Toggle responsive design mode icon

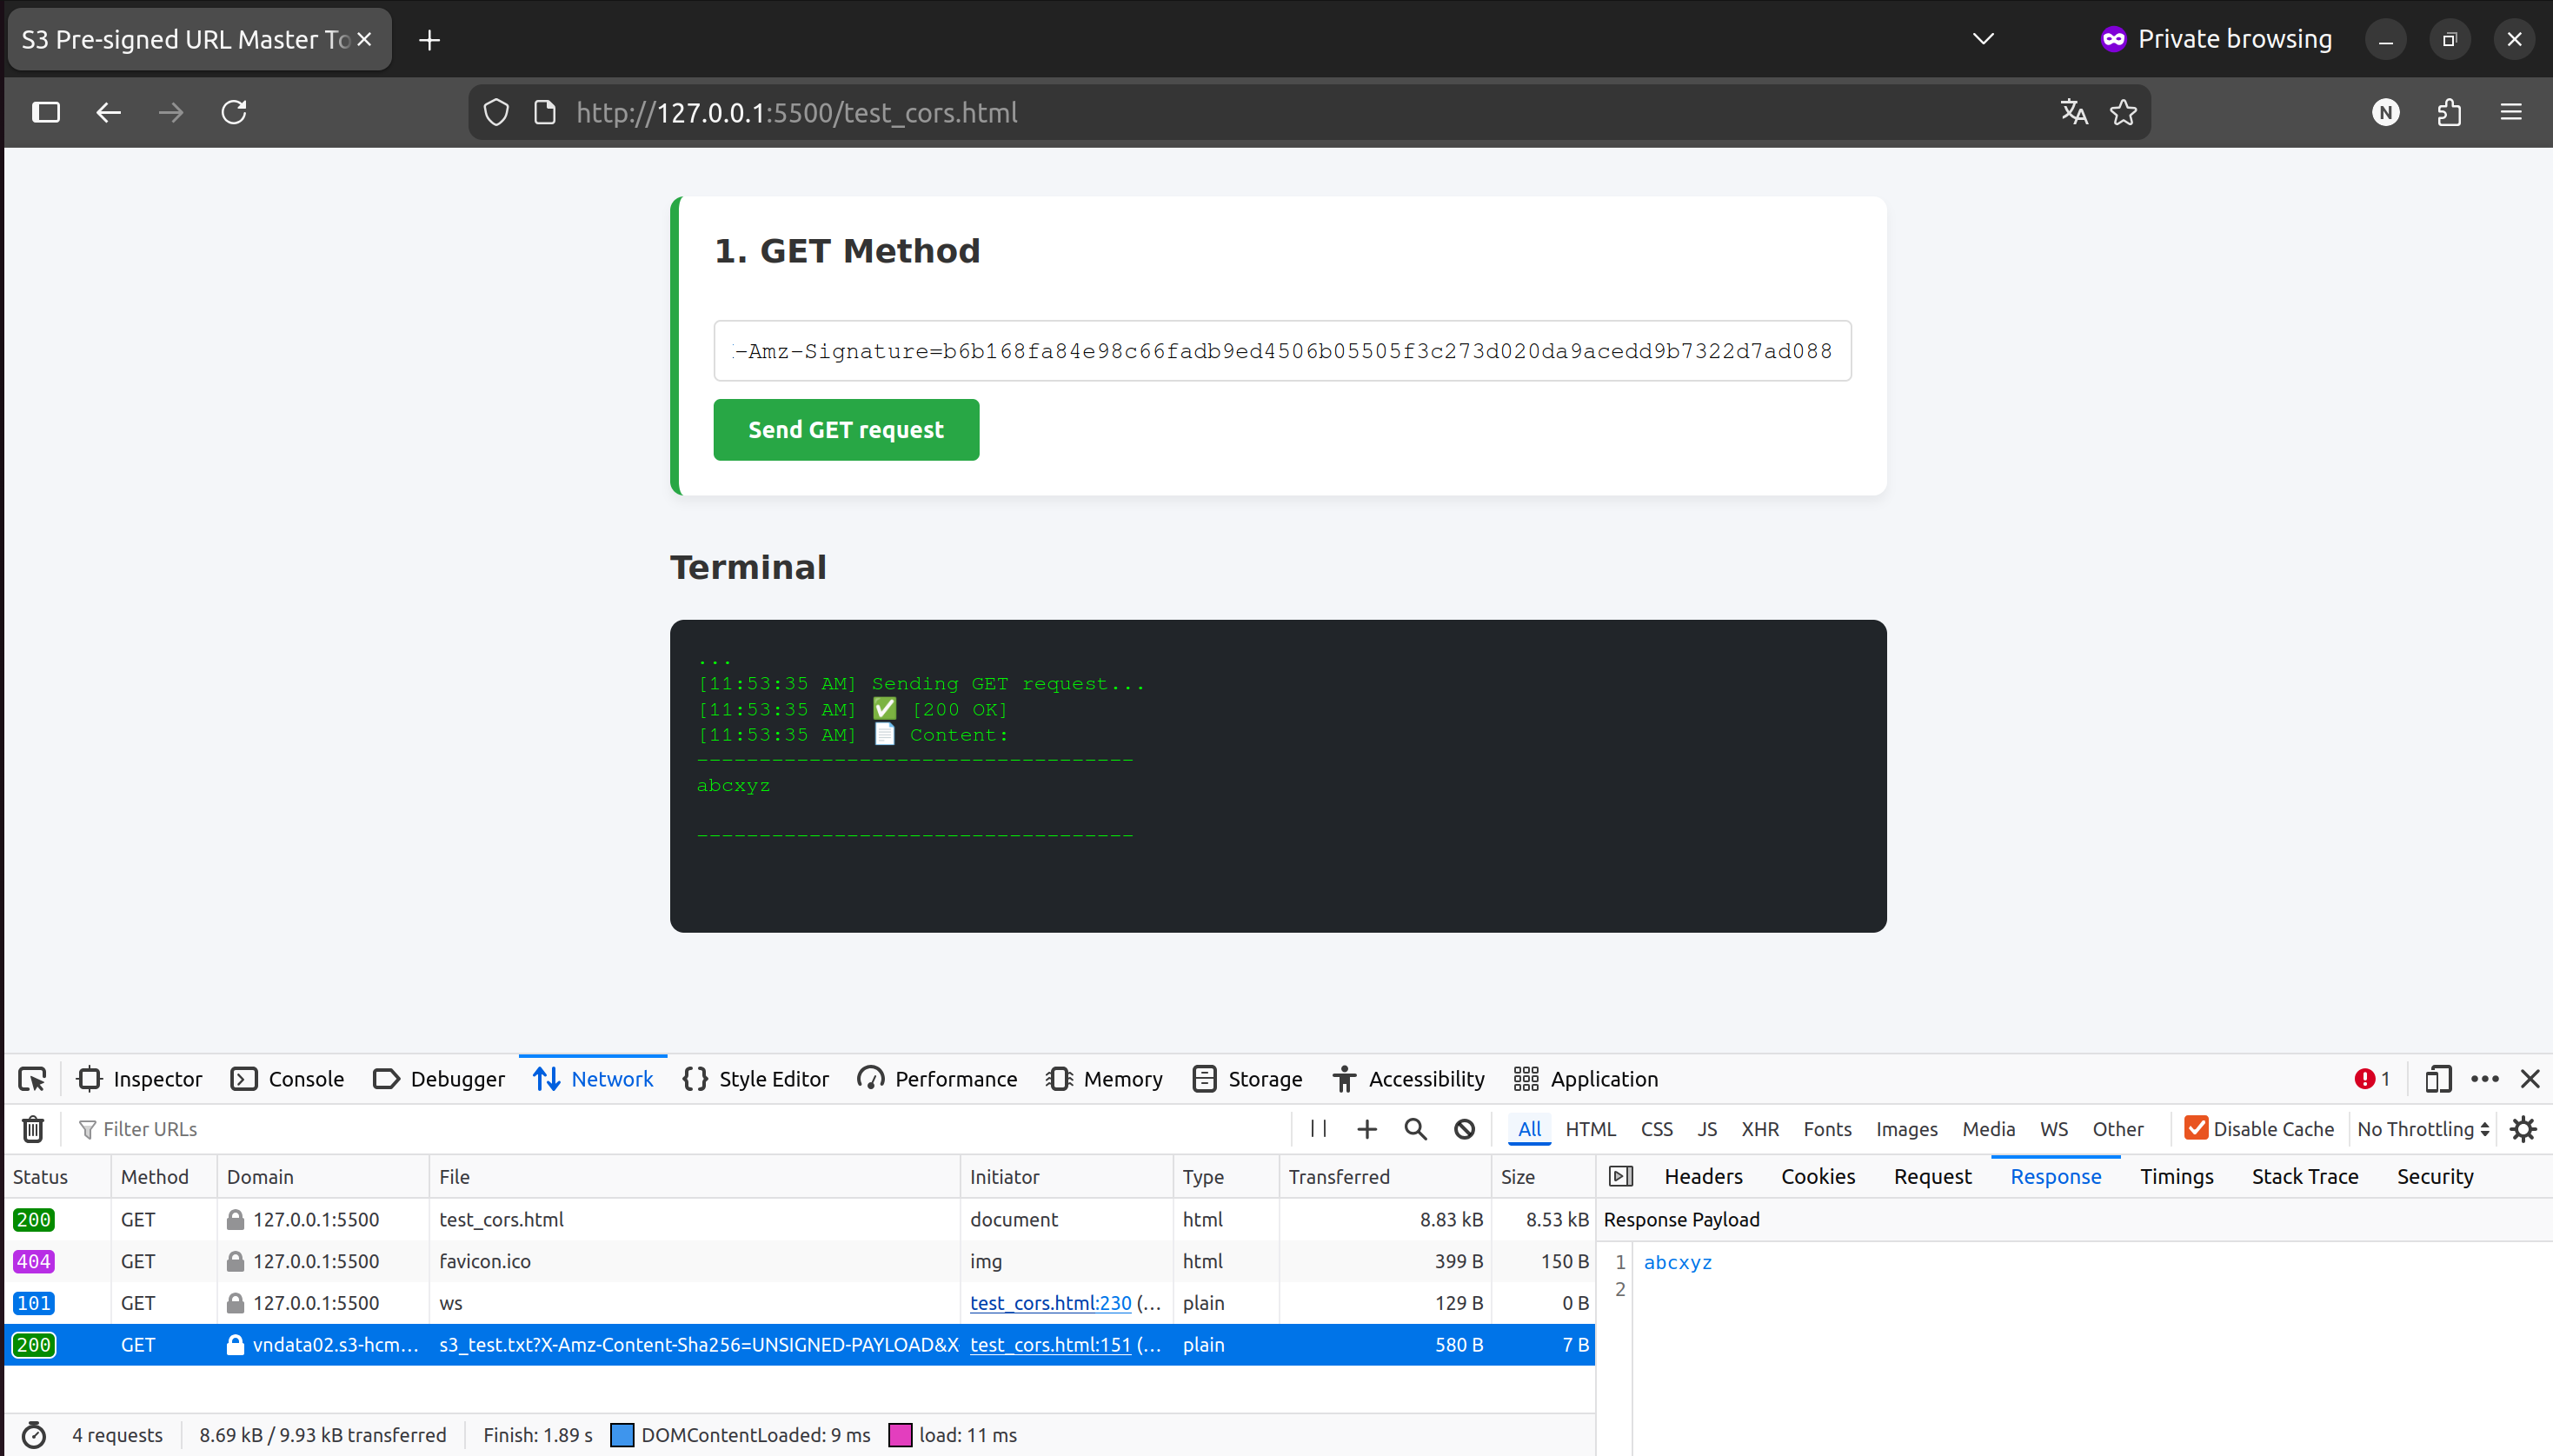pyautogui.click(x=2437, y=1079)
